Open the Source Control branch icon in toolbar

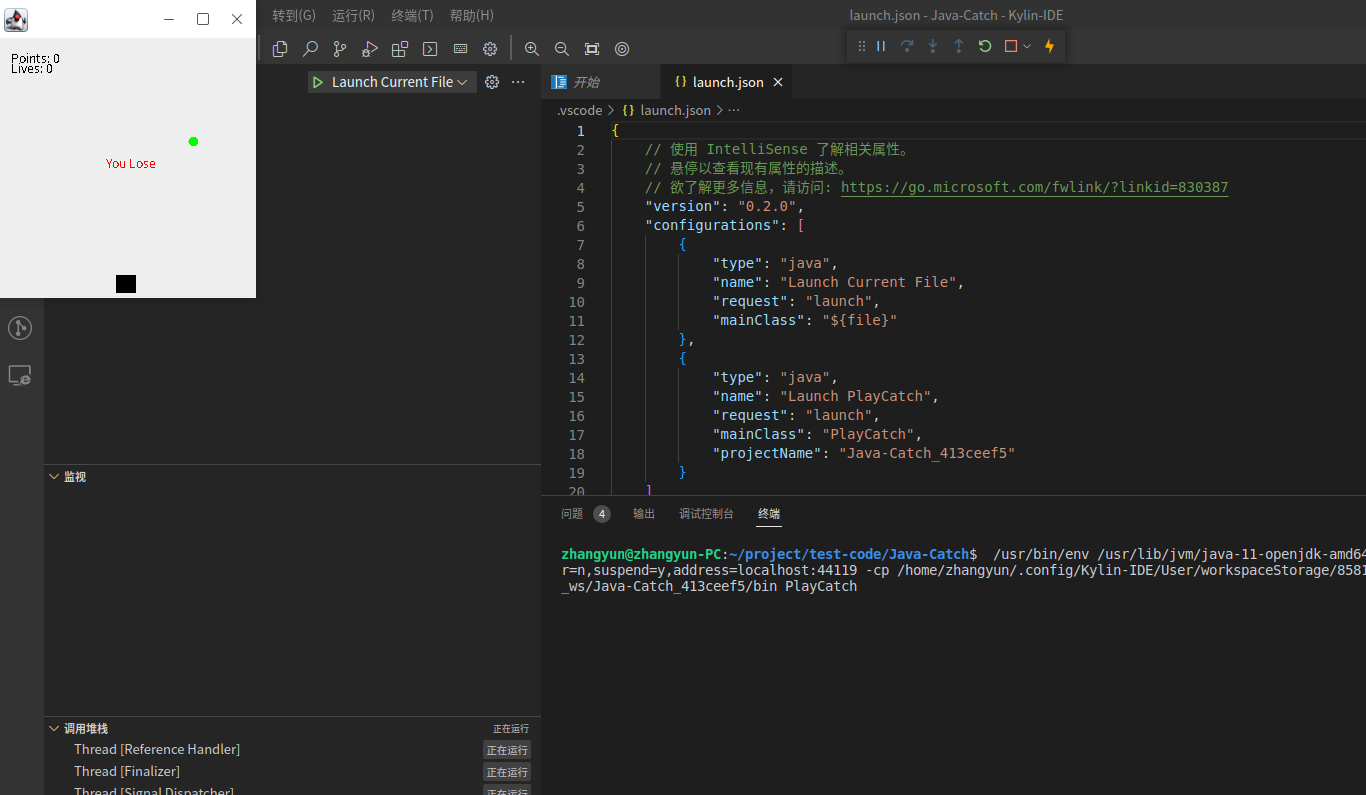click(x=340, y=48)
